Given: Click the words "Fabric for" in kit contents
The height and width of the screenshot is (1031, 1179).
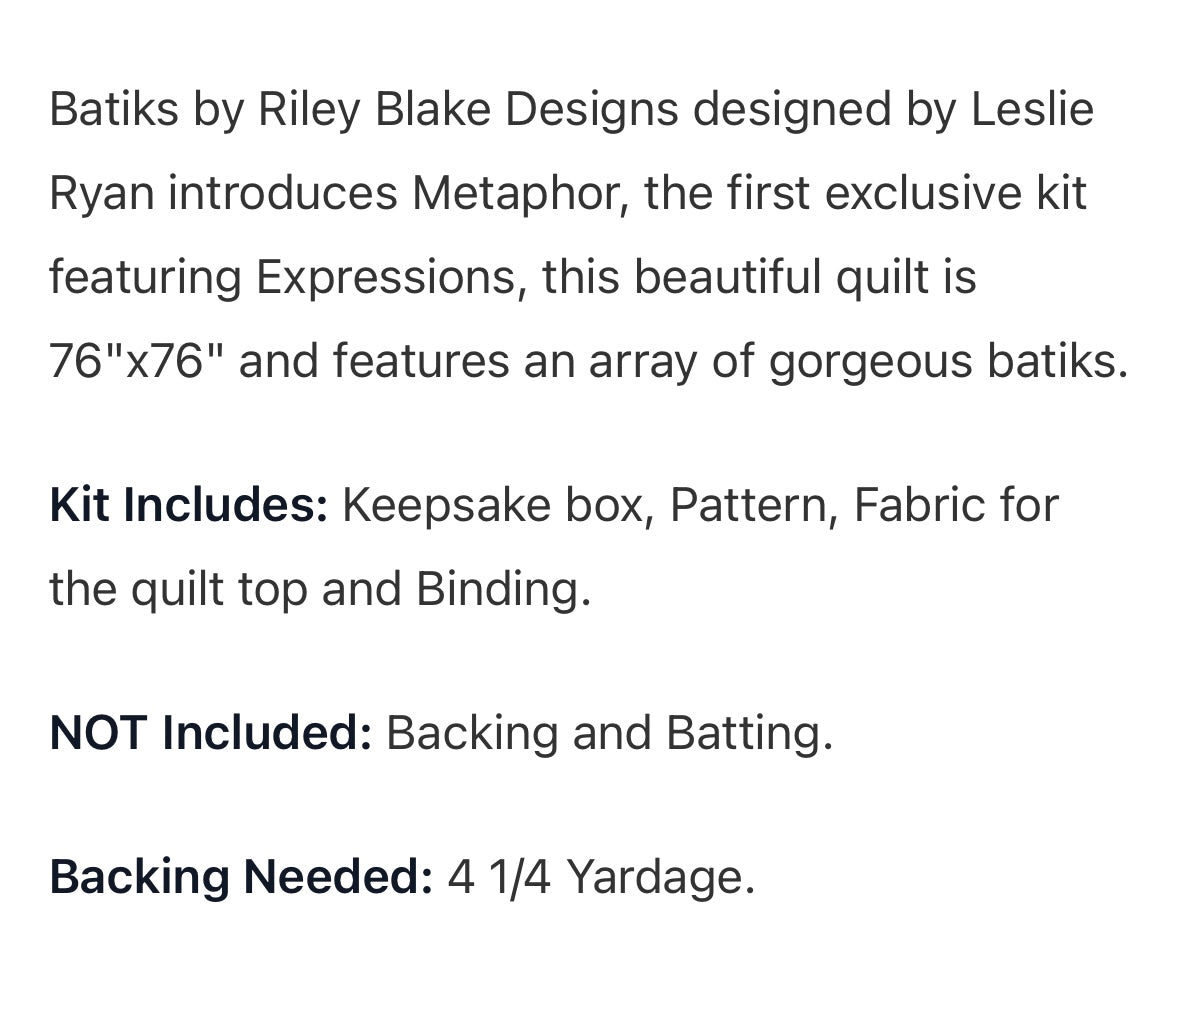Looking at the screenshot, I should 956,505.
